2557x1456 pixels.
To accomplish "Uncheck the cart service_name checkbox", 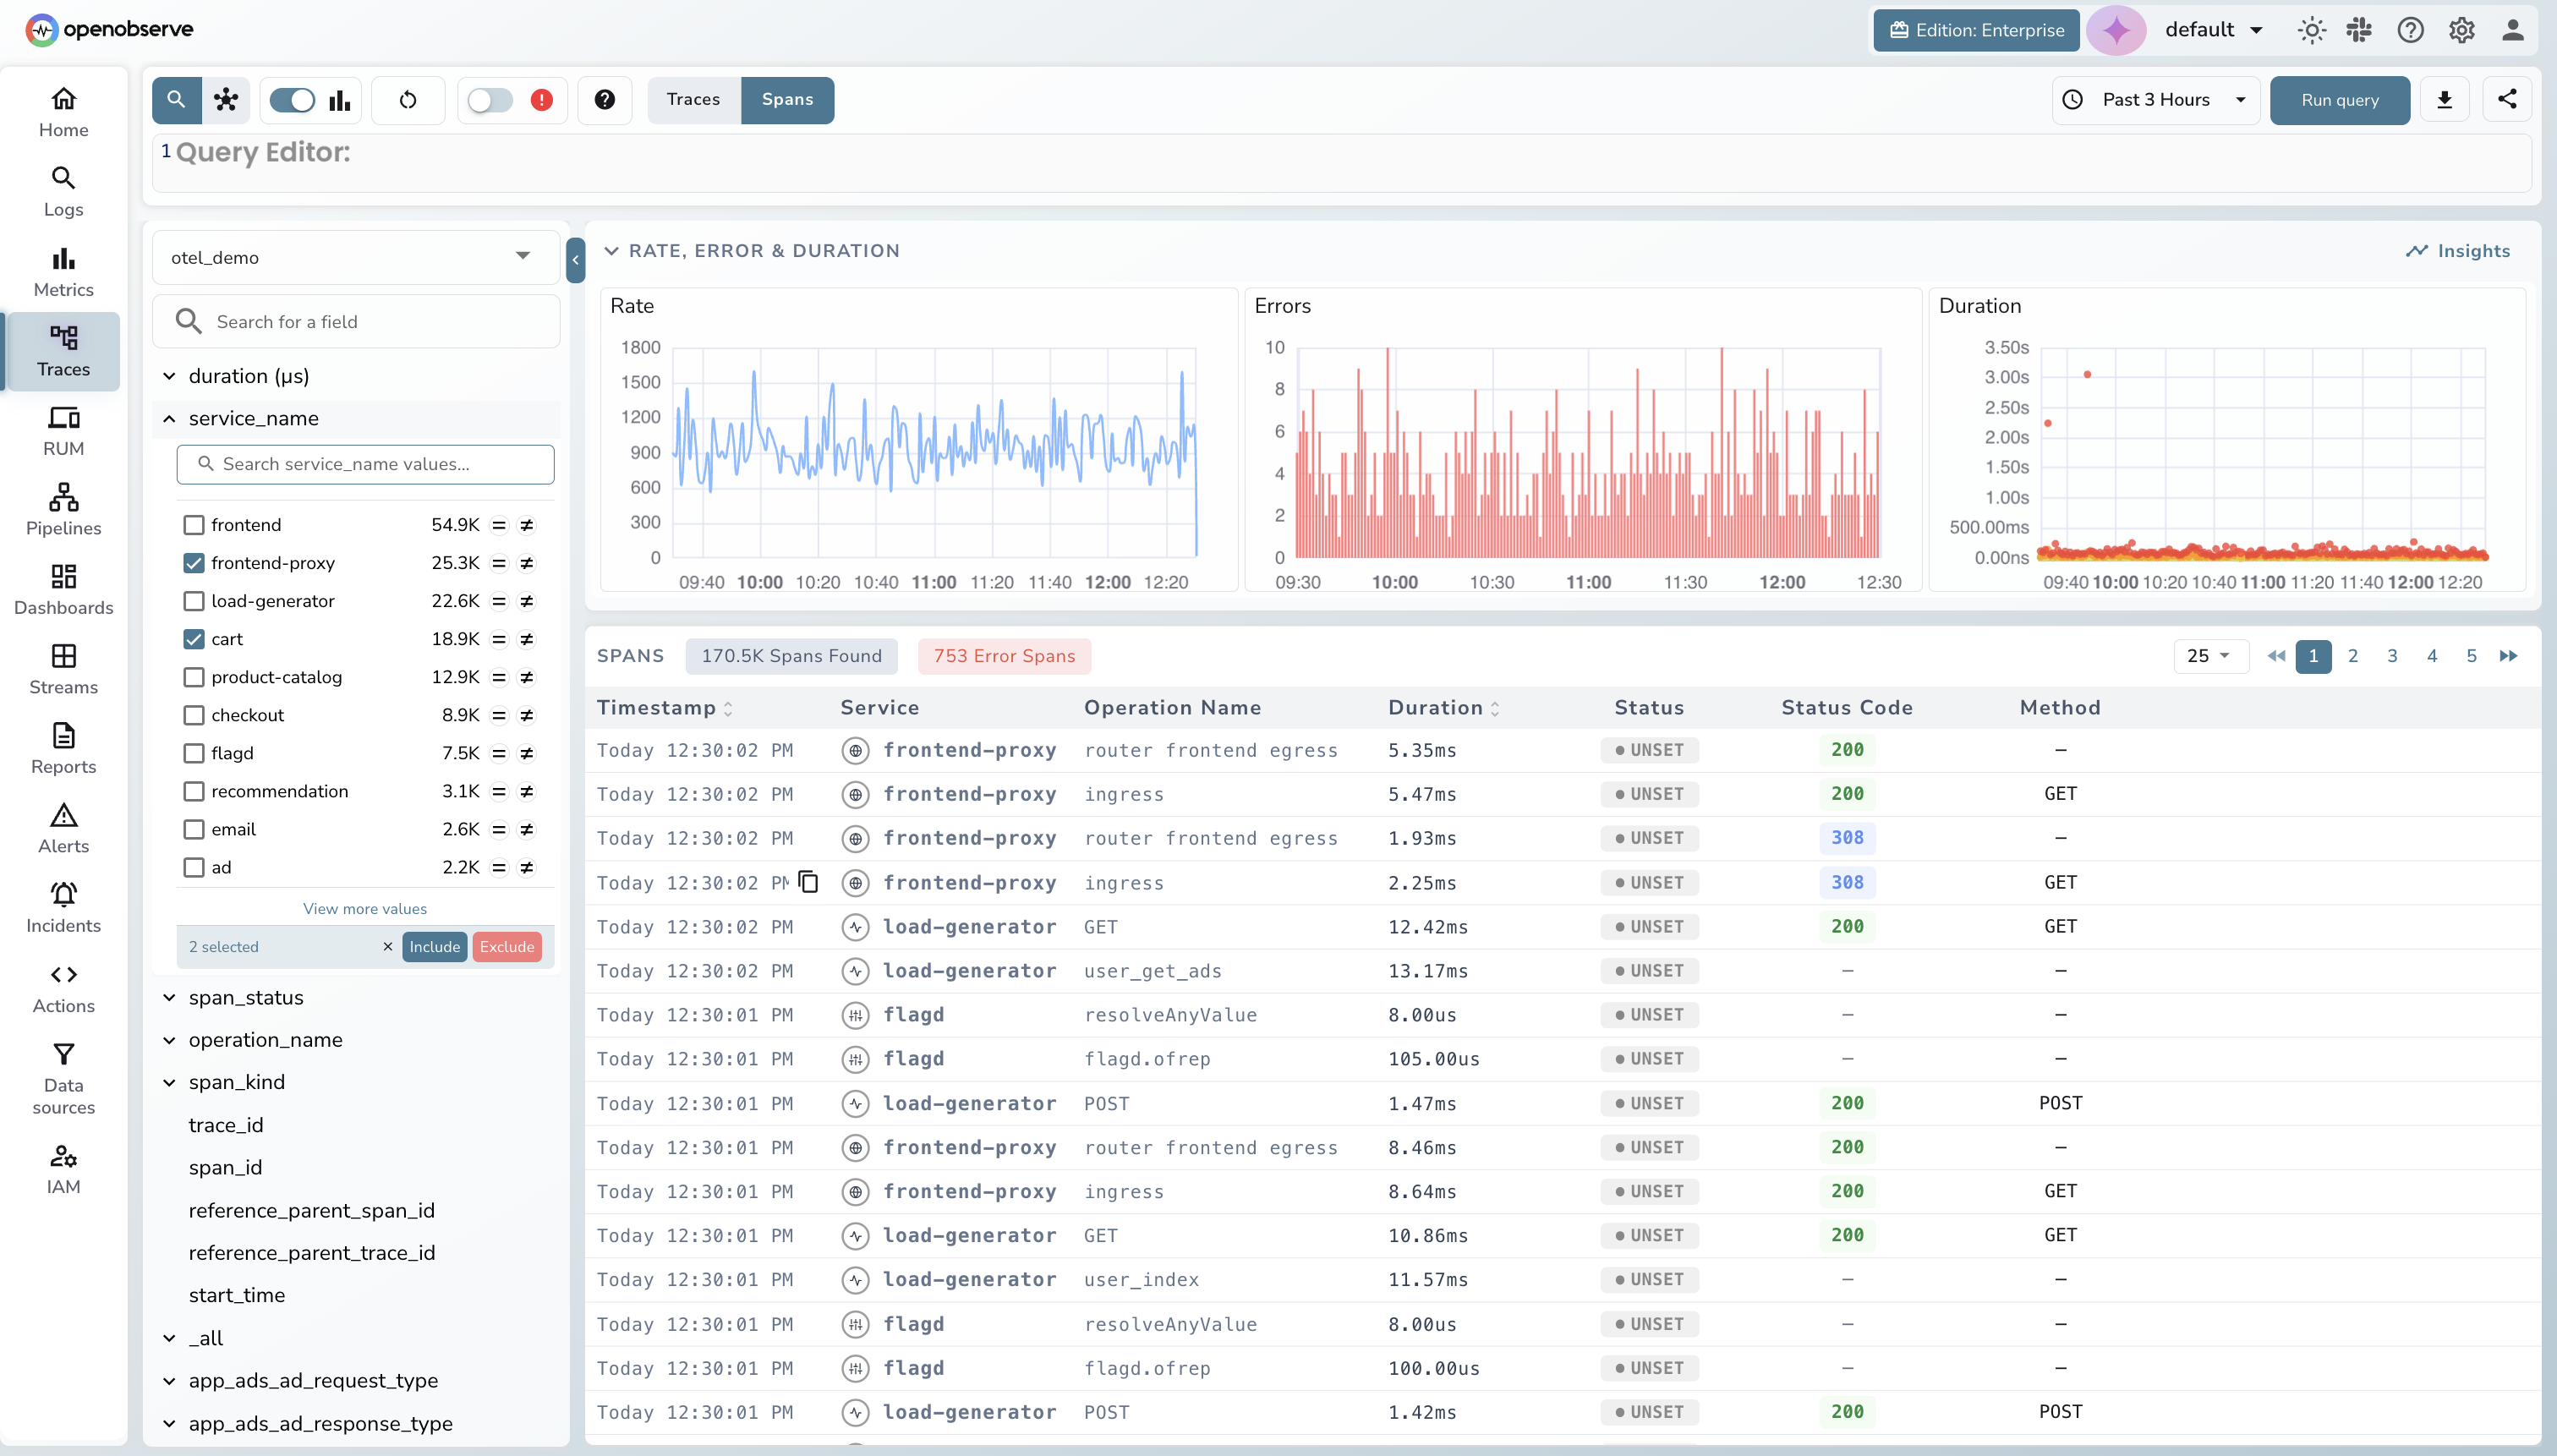I will [x=193, y=639].
